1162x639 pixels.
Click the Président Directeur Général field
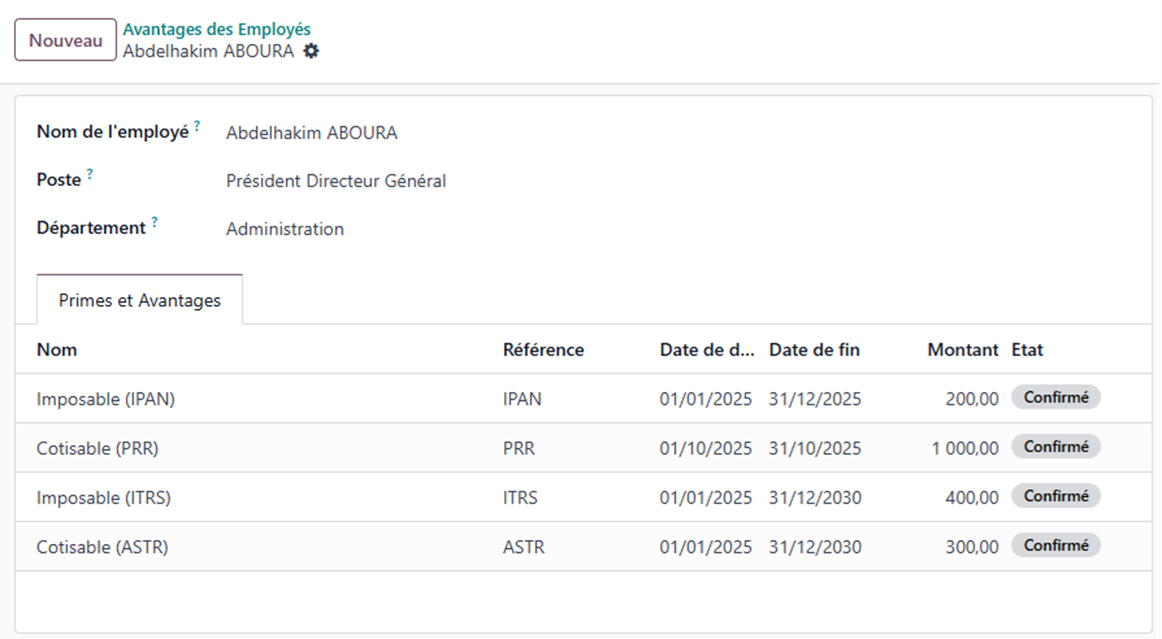[x=336, y=181]
